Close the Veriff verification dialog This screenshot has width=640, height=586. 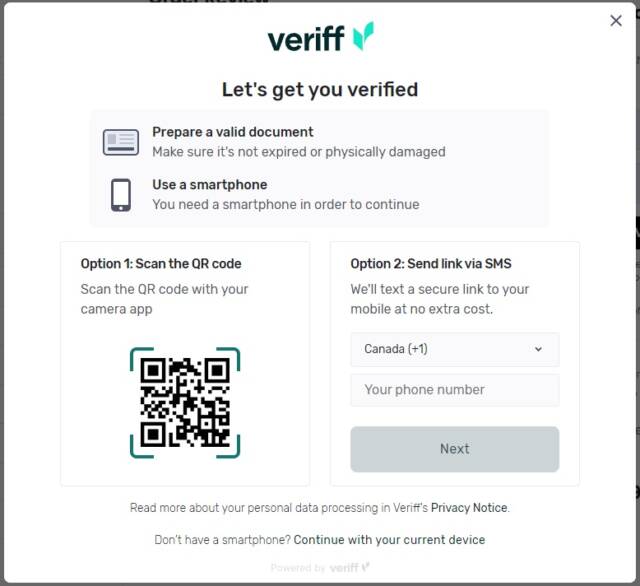[616, 21]
